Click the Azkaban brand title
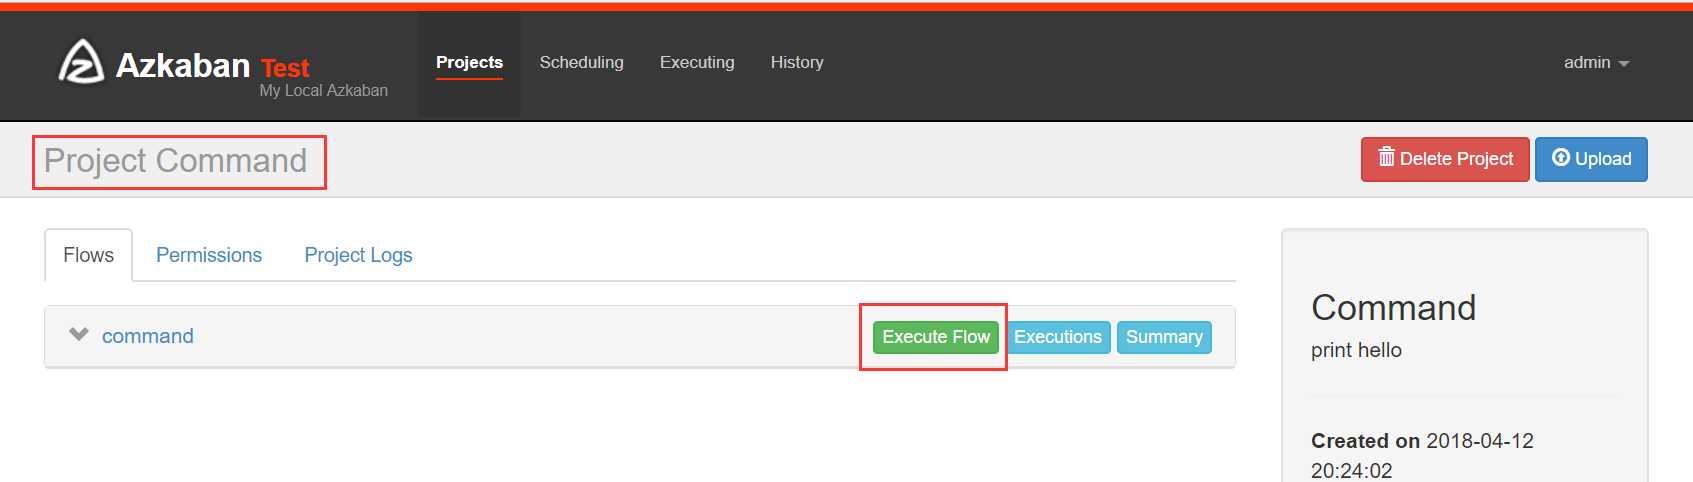The image size is (1693, 482). 183,66
